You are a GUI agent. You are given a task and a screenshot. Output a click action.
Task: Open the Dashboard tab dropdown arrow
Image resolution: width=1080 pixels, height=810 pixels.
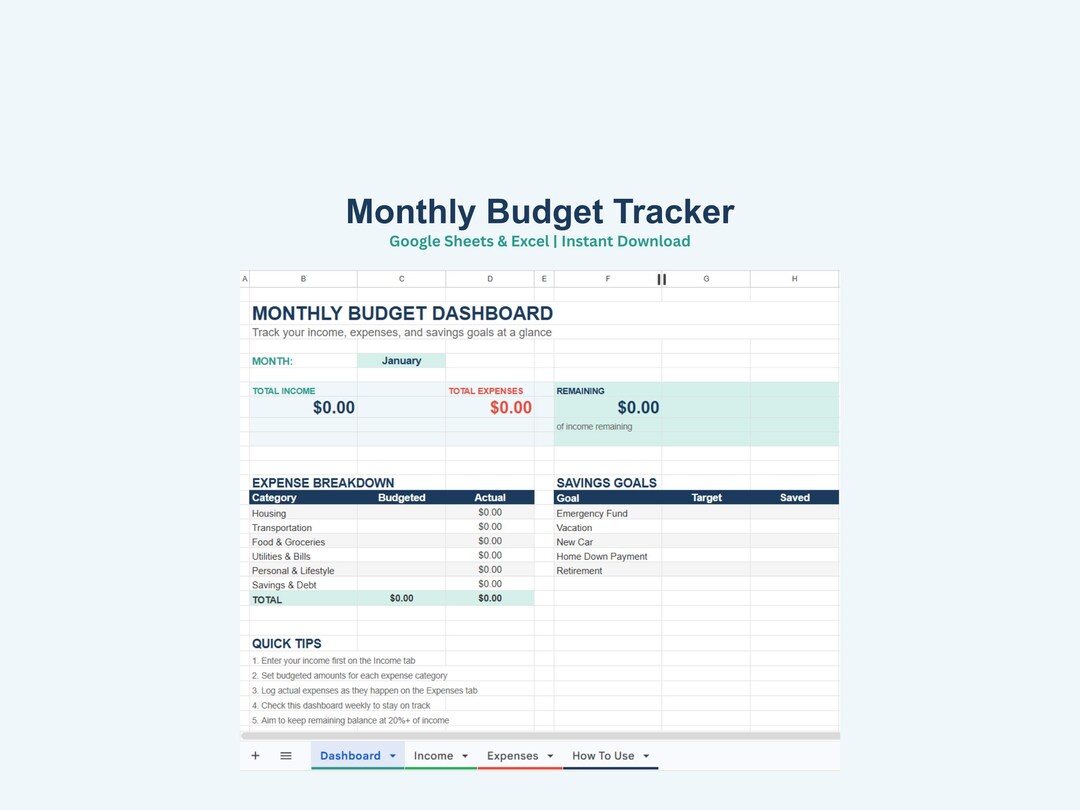[393, 756]
